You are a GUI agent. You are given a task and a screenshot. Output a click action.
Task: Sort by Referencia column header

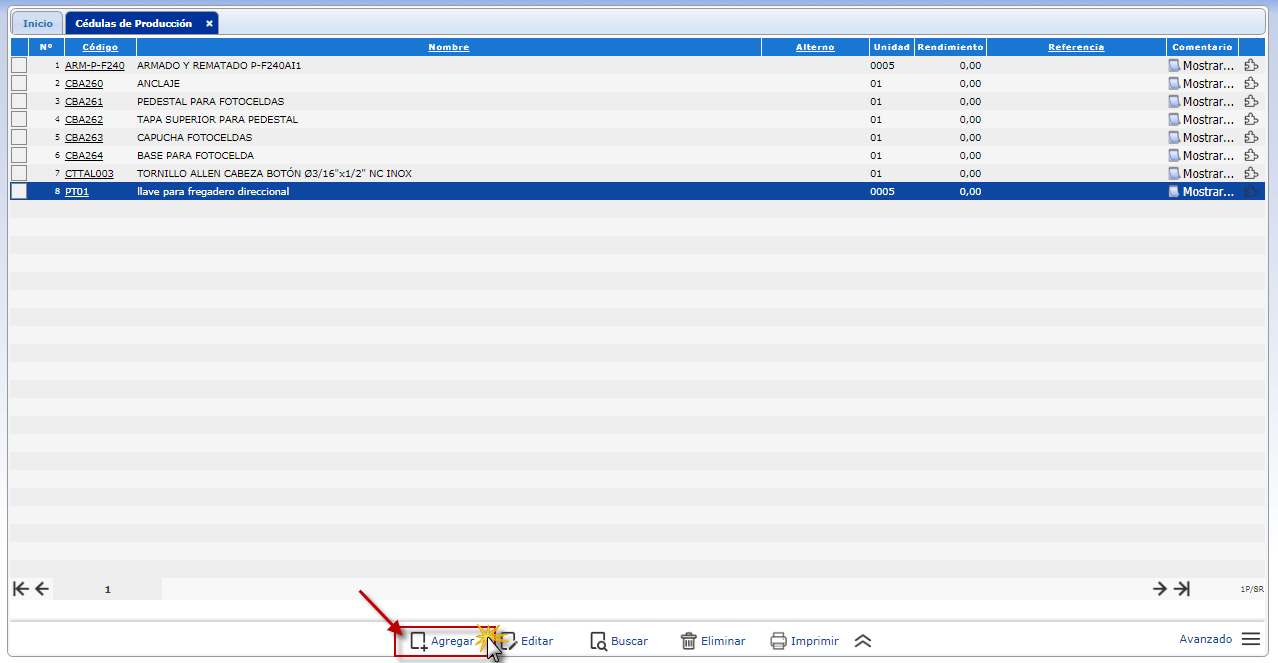[1076, 47]
